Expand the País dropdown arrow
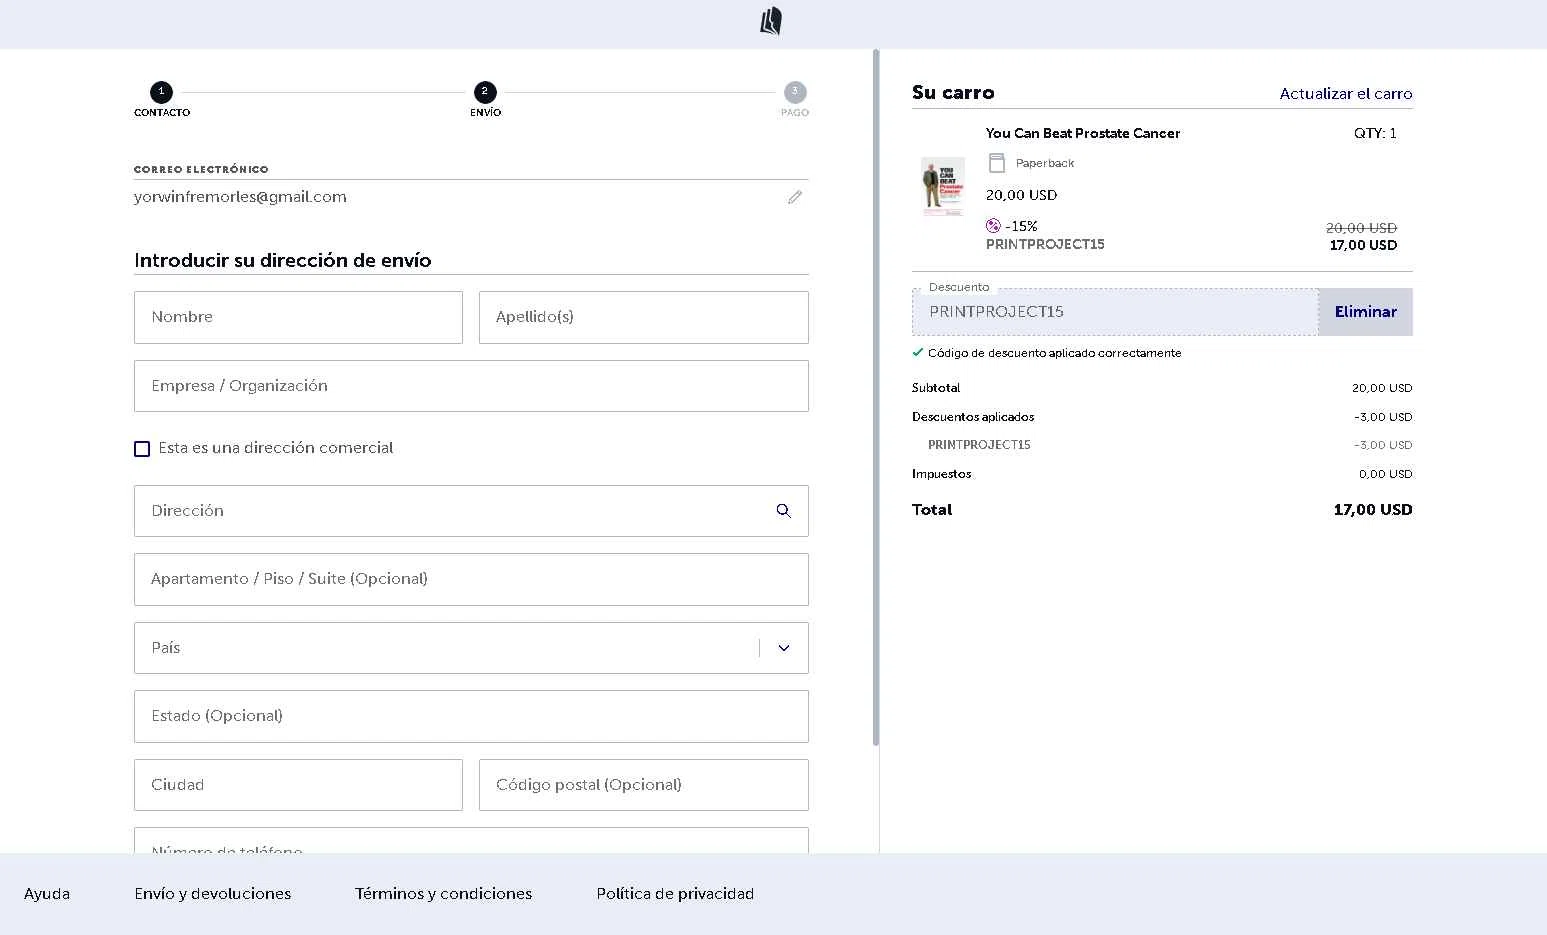This screenshot has height=935, width=1547. pyautogui.click(x=784, y=648)
